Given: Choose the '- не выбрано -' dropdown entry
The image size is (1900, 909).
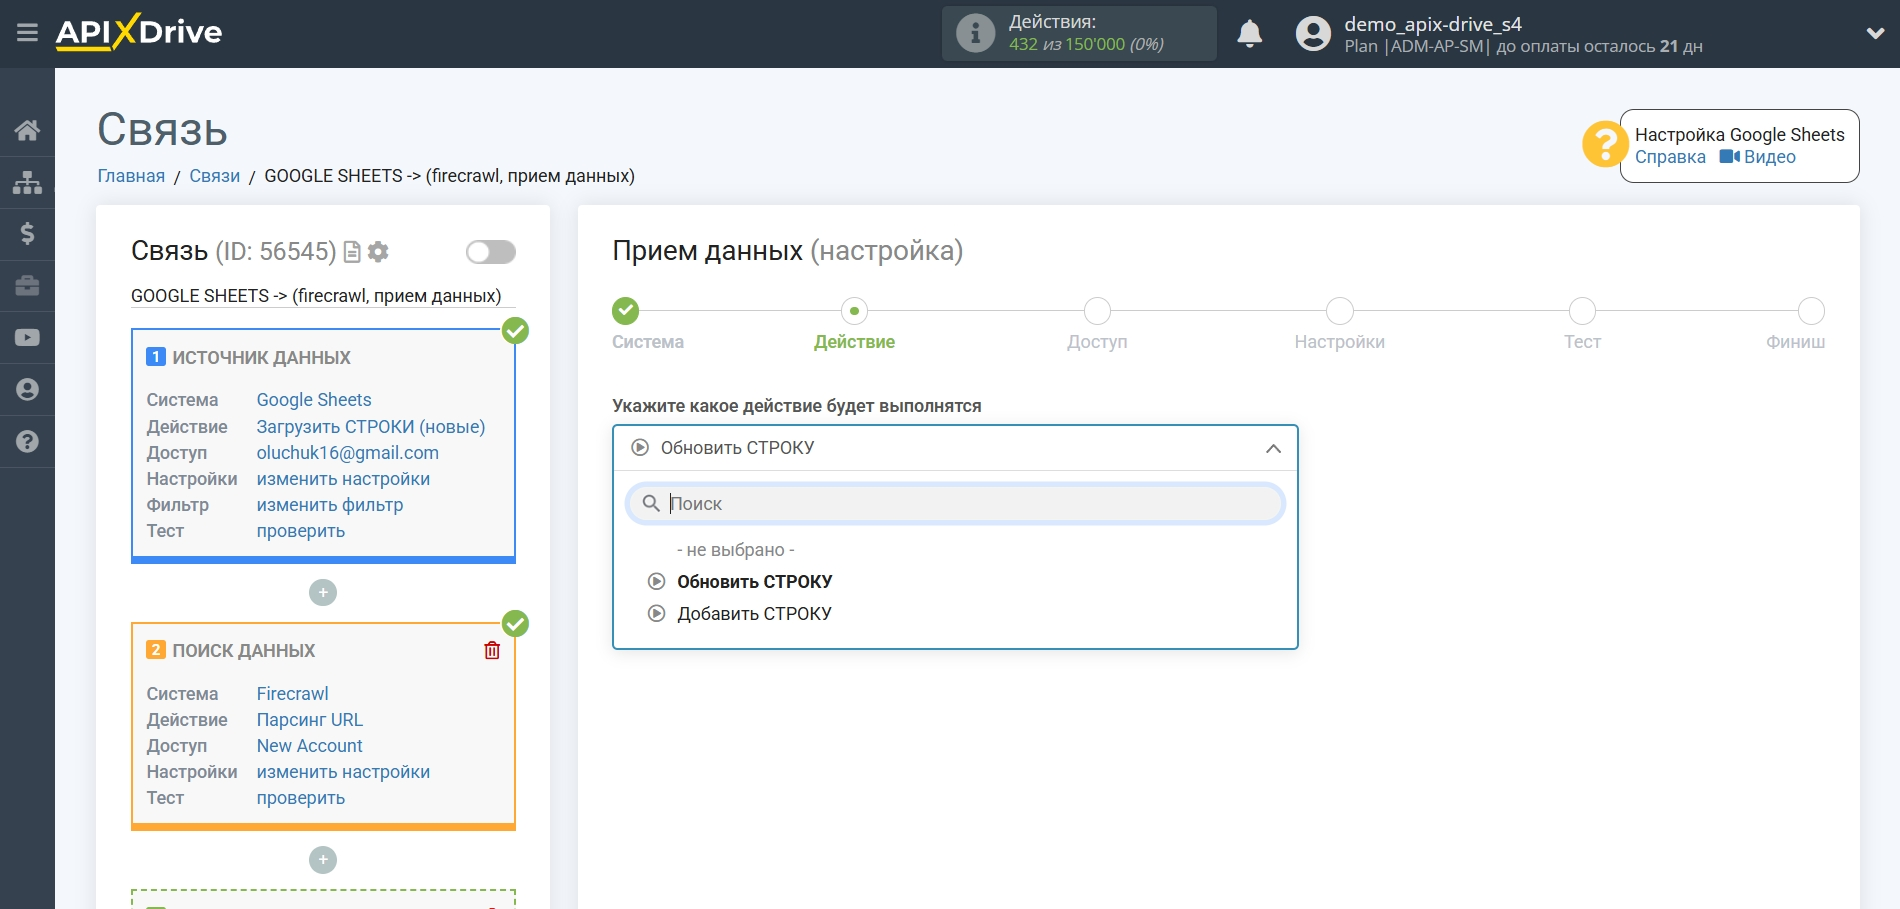Looking at the screenshot, I should pos(735,550).
